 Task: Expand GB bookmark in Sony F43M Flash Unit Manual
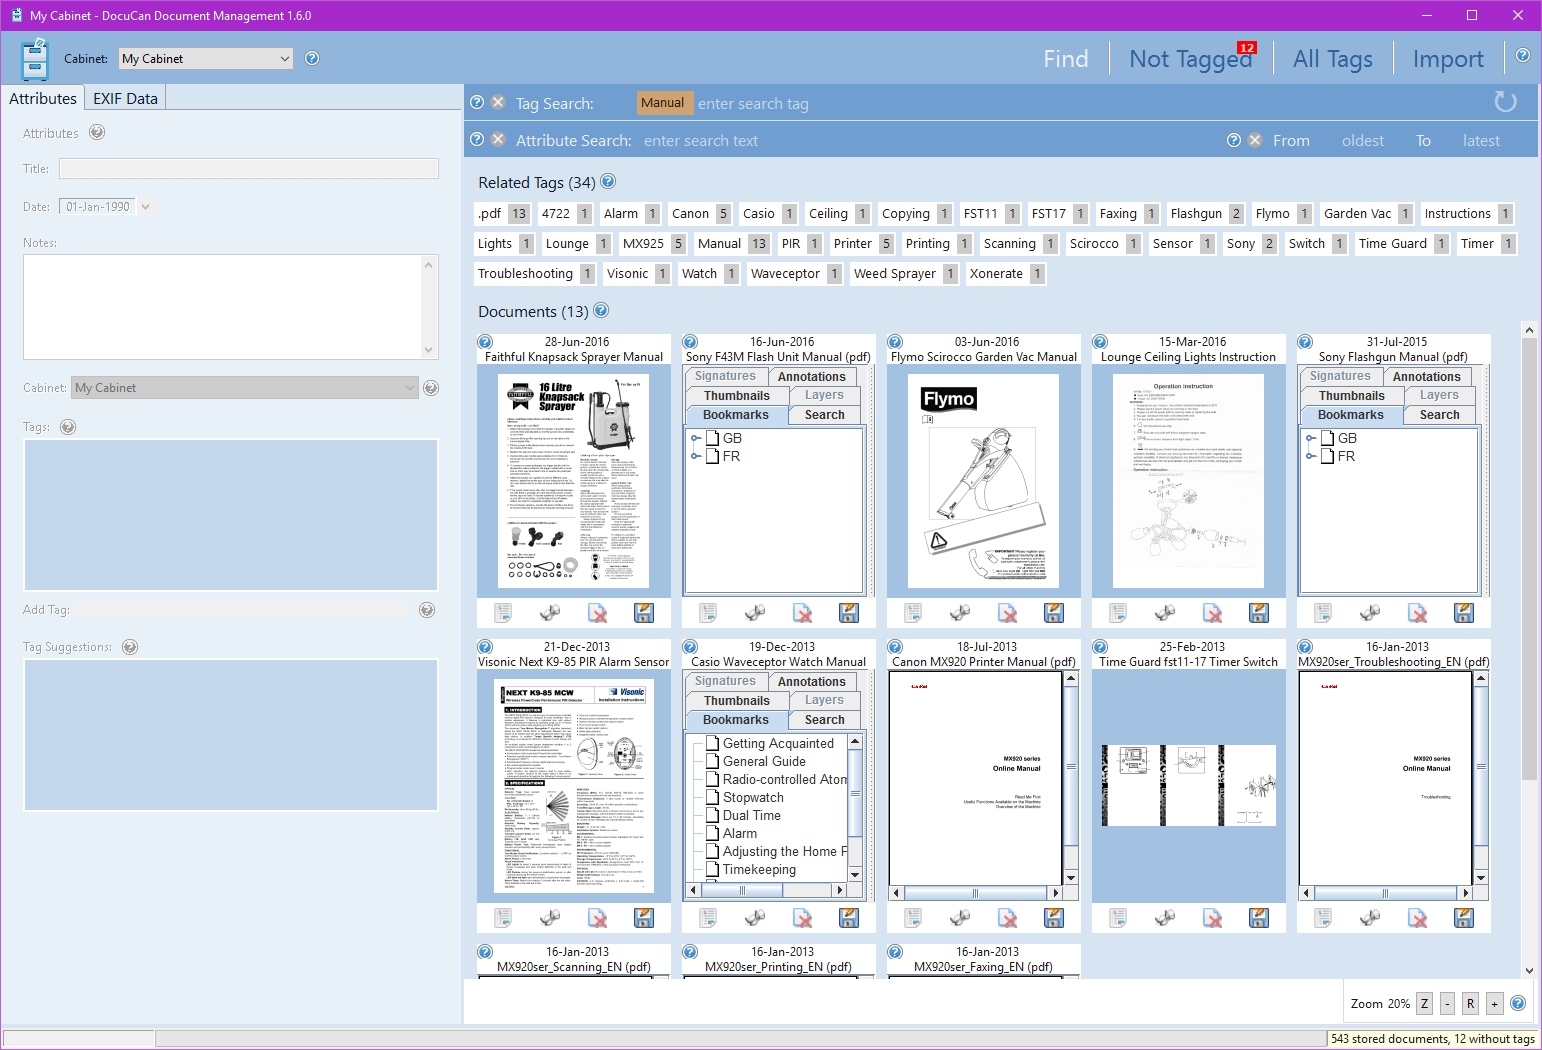(696, 438)
